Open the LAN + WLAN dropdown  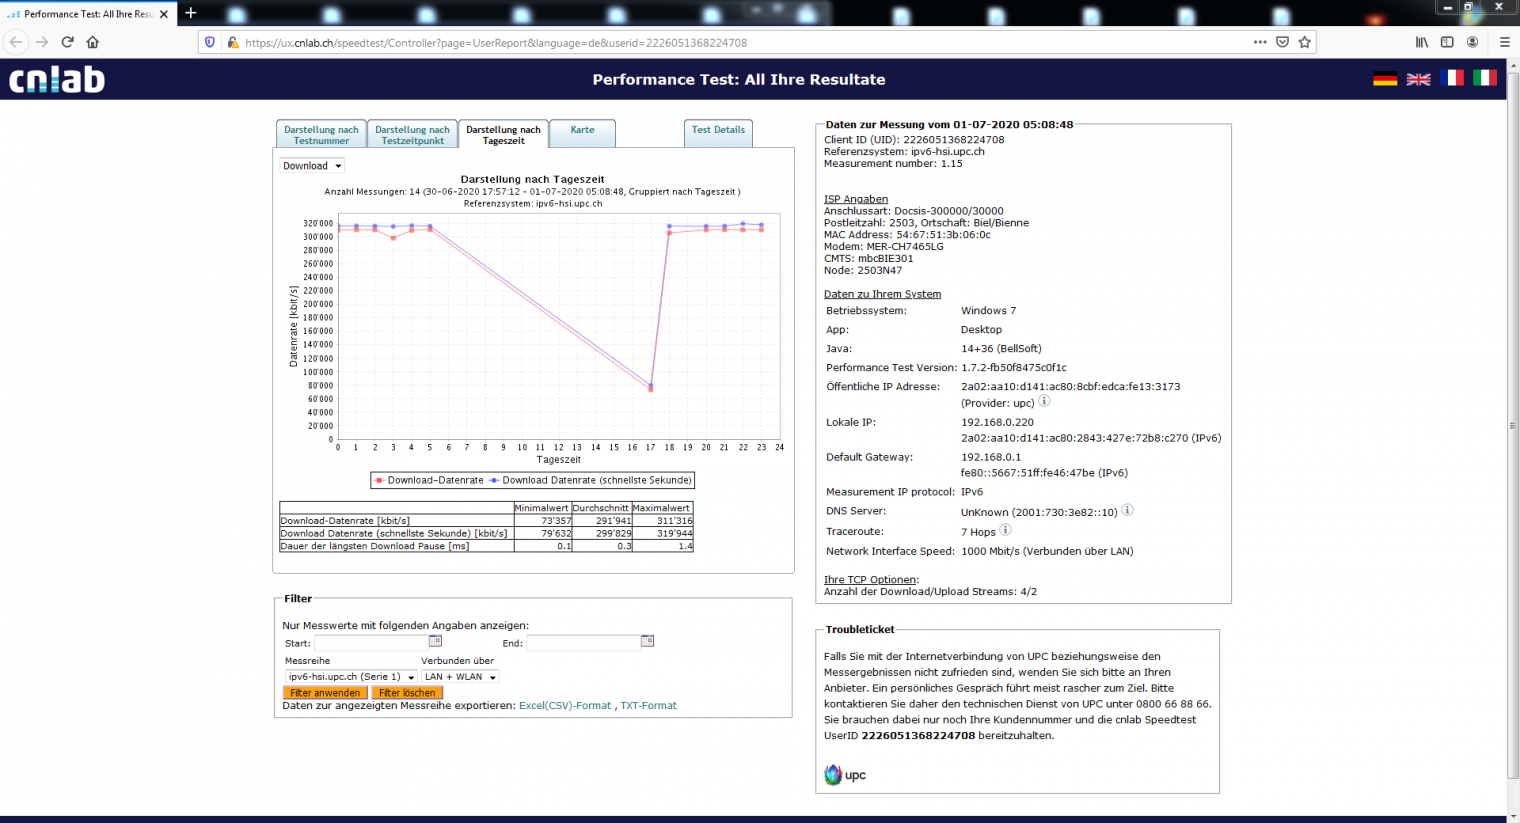tap(460, 677)
